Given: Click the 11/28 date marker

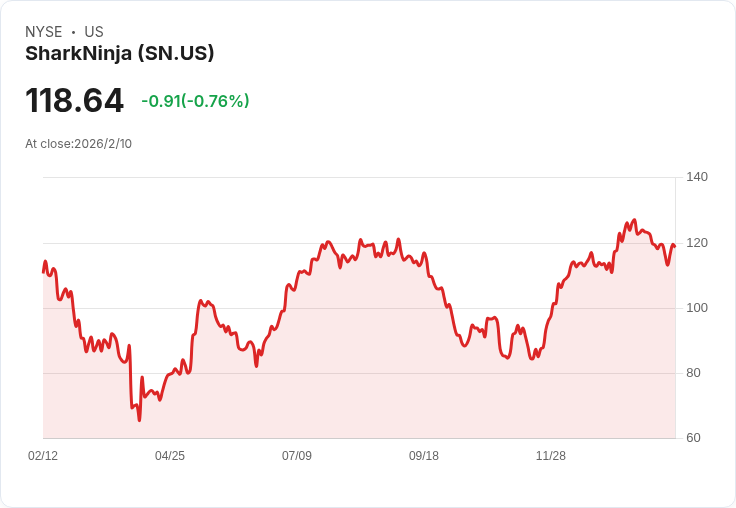Looking at the screenshot, I should (x=551, y=456).
